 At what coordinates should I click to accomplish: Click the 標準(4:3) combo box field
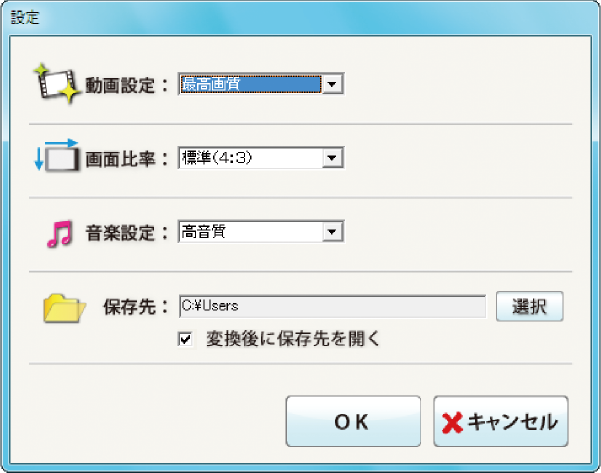(261, 158)
